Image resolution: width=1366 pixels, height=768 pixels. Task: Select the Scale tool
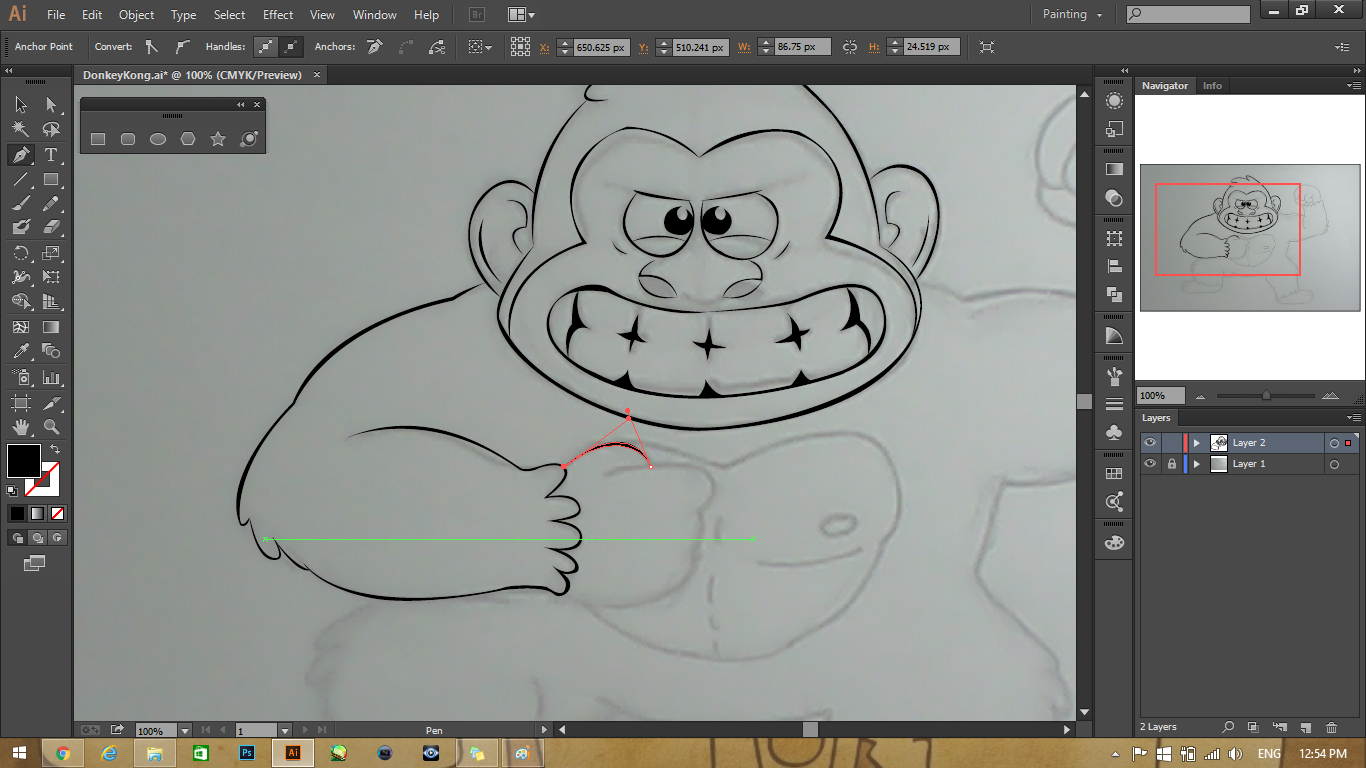51,253
